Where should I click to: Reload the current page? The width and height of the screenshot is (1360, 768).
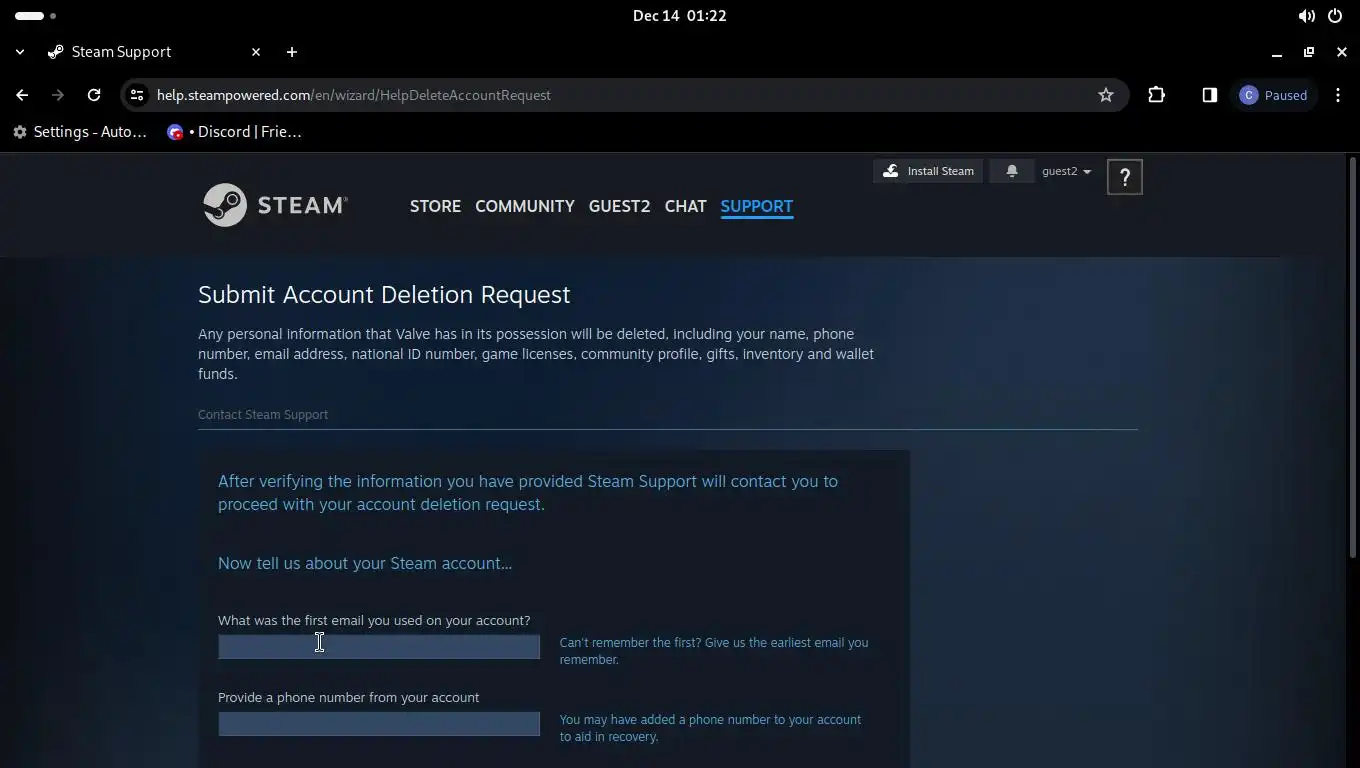pyautogui.click(x=94, y=95)
